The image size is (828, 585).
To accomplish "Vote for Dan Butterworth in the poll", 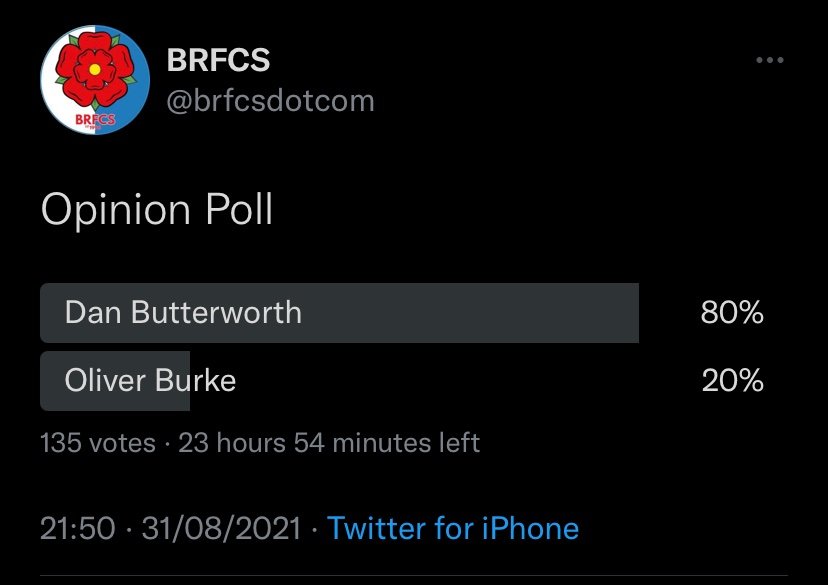I will (x=402, y=313).
